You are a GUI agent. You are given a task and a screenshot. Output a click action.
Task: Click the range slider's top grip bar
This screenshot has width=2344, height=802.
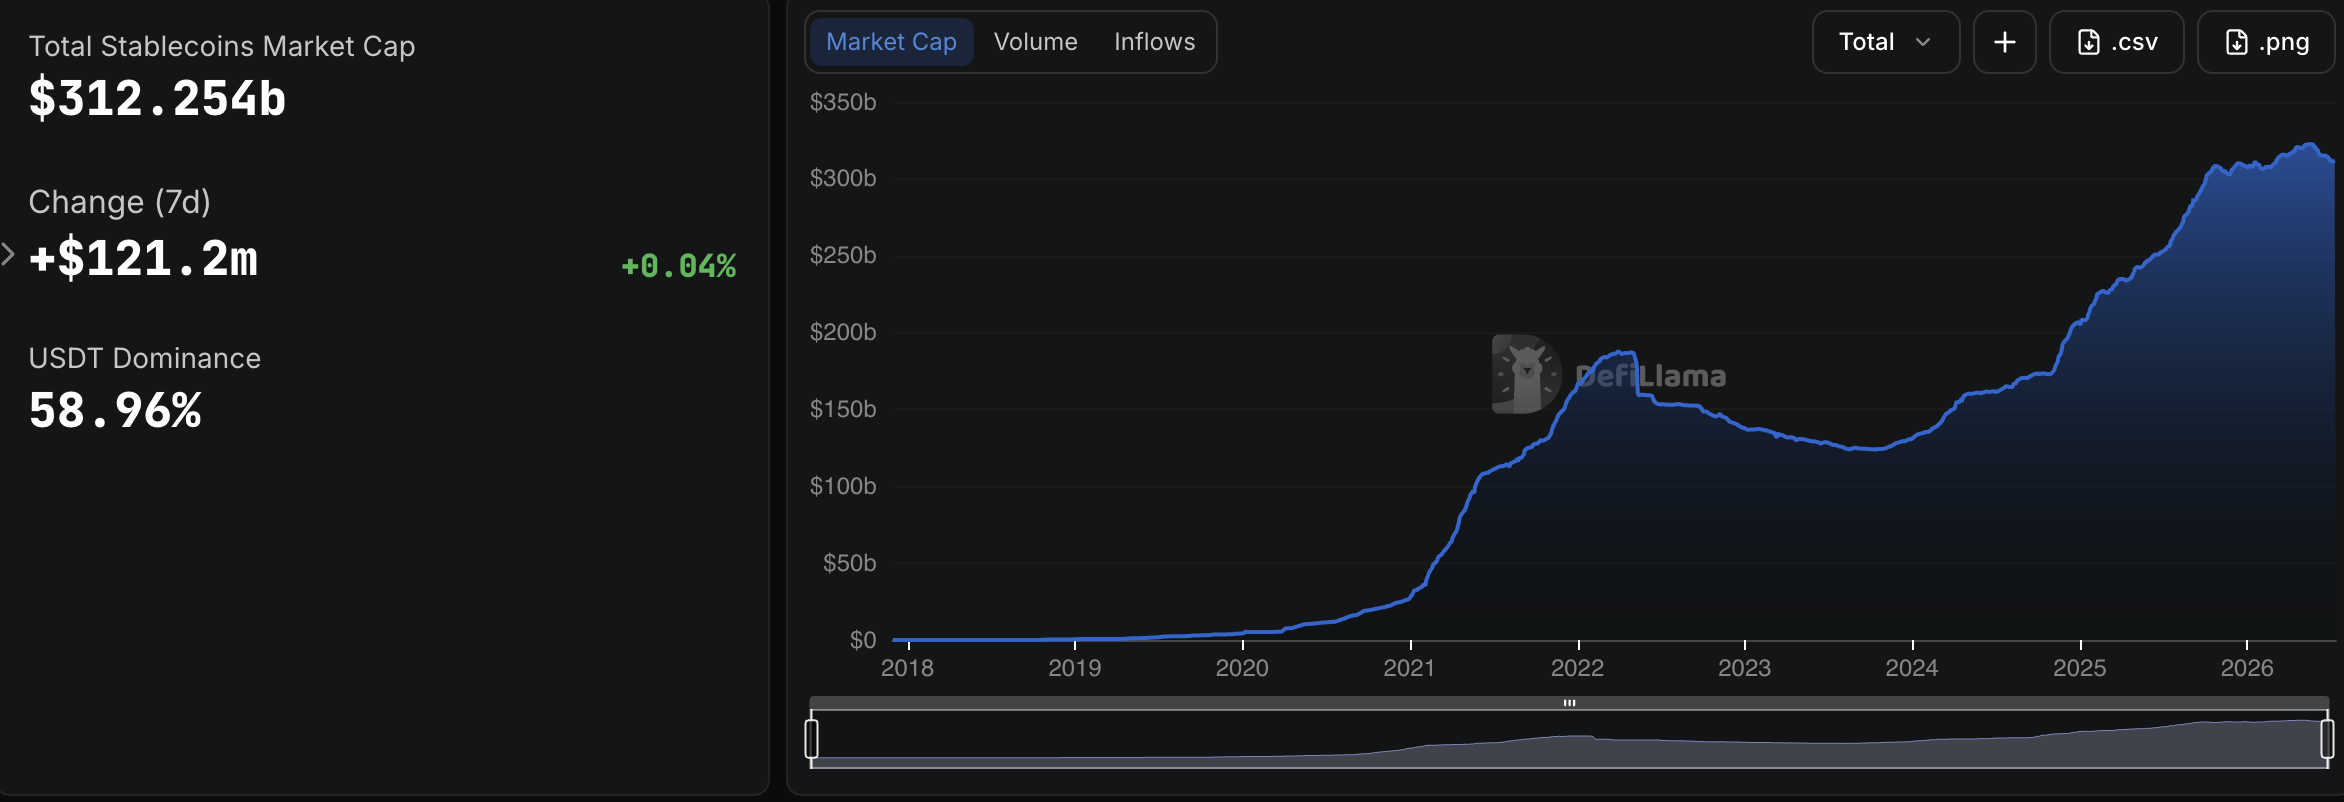[x=1569, y=703]
